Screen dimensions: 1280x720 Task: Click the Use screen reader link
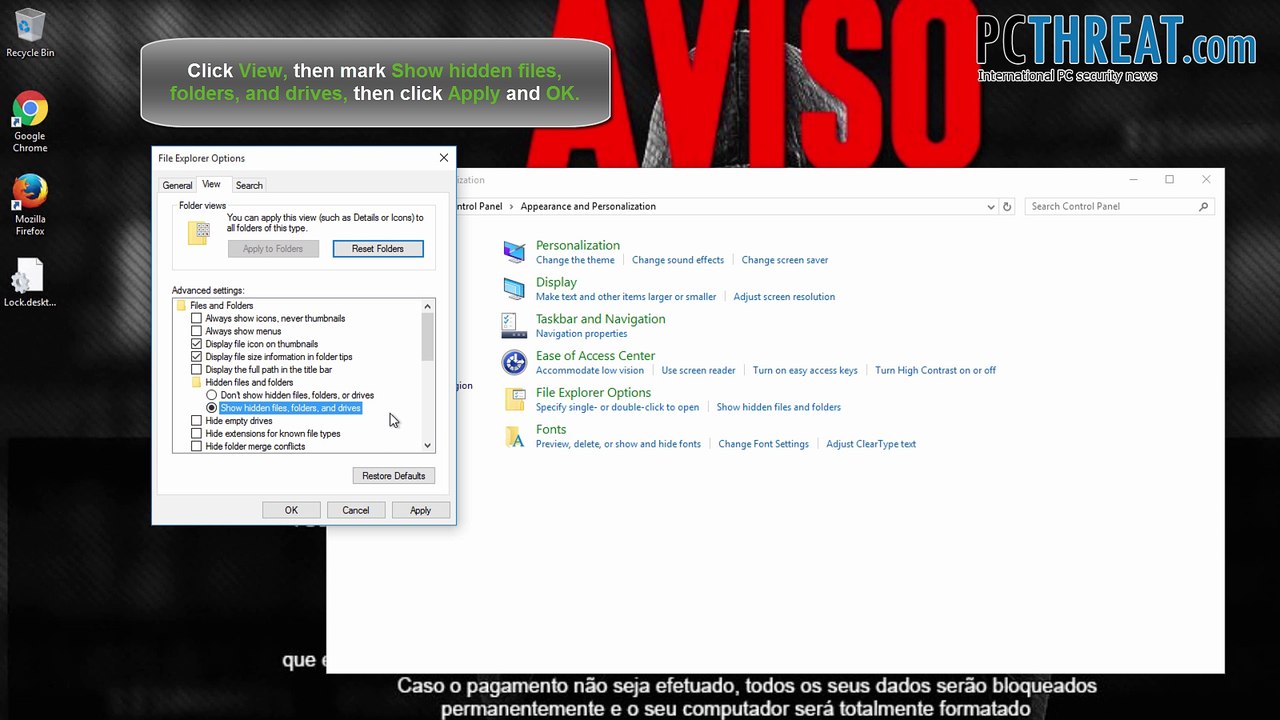(698, 371)
